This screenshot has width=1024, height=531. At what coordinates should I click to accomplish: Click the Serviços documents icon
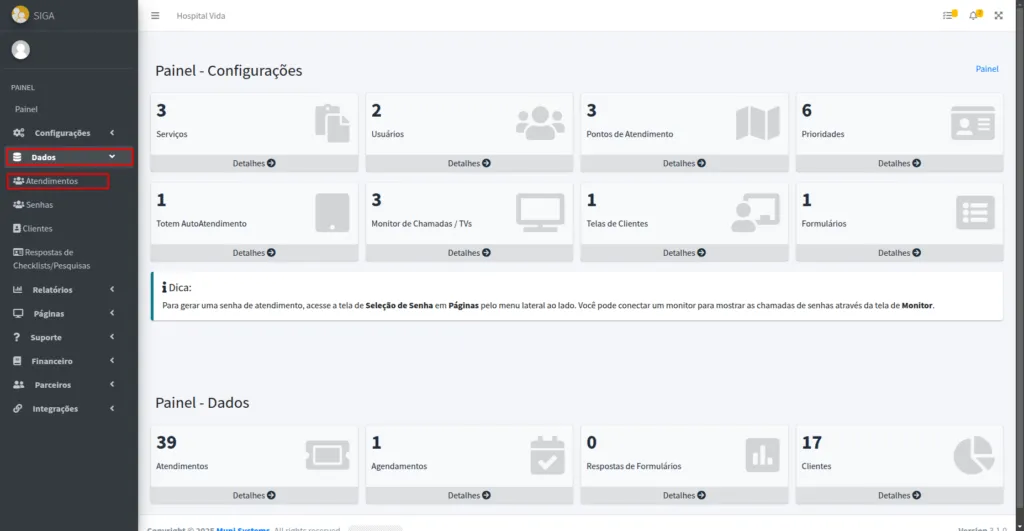(x=332, y=122)
